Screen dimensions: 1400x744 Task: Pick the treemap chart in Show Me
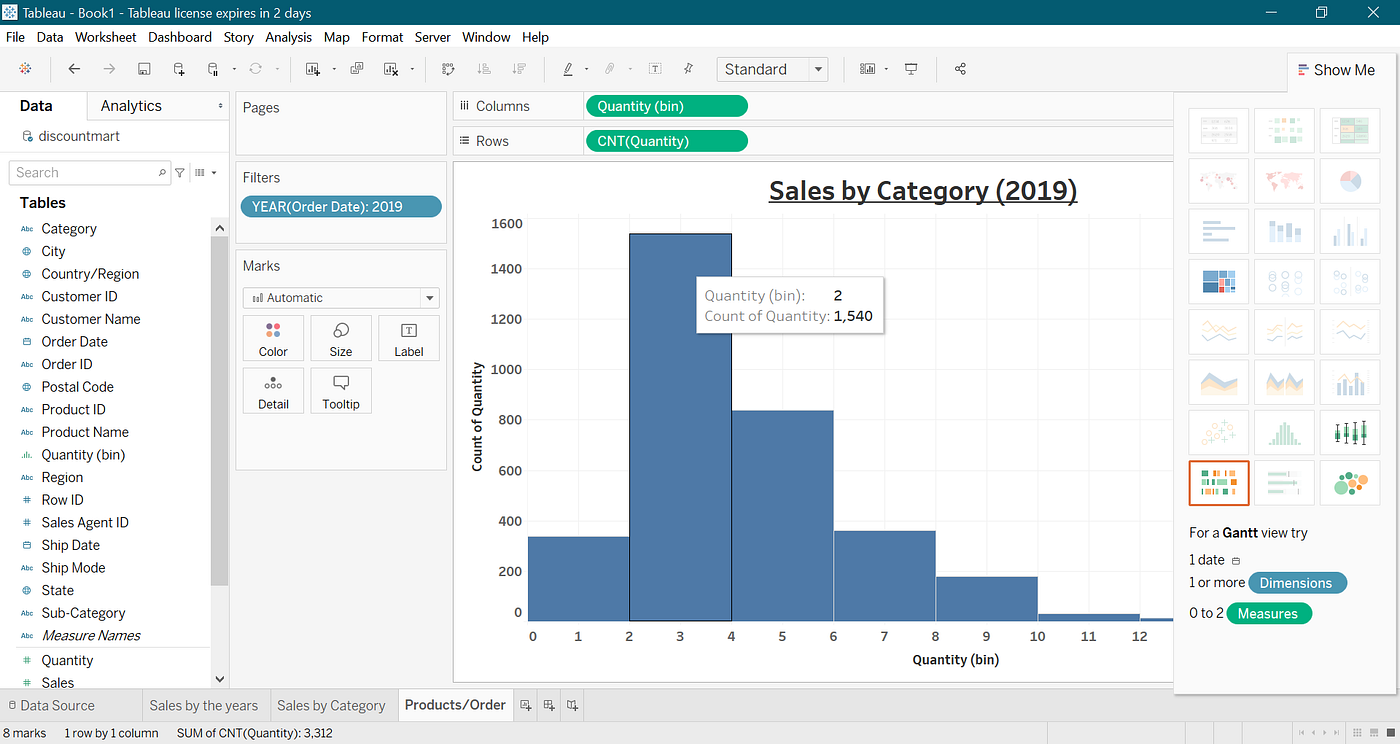point(1219,282)
